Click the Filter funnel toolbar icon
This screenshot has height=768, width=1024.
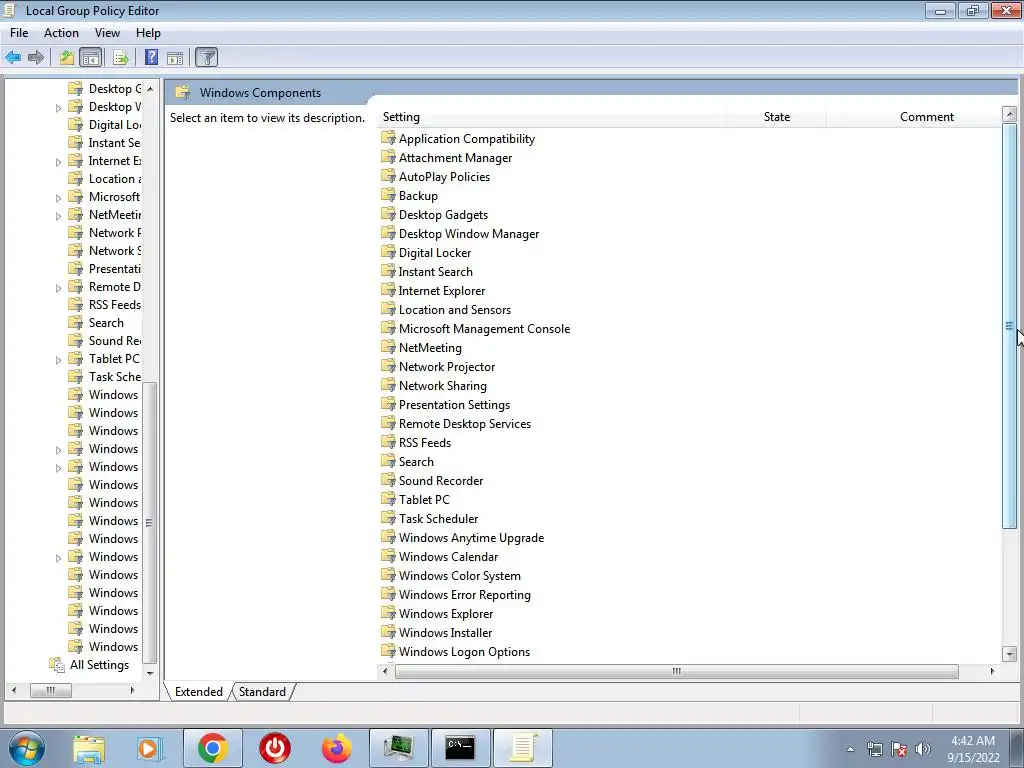(206, 57)
